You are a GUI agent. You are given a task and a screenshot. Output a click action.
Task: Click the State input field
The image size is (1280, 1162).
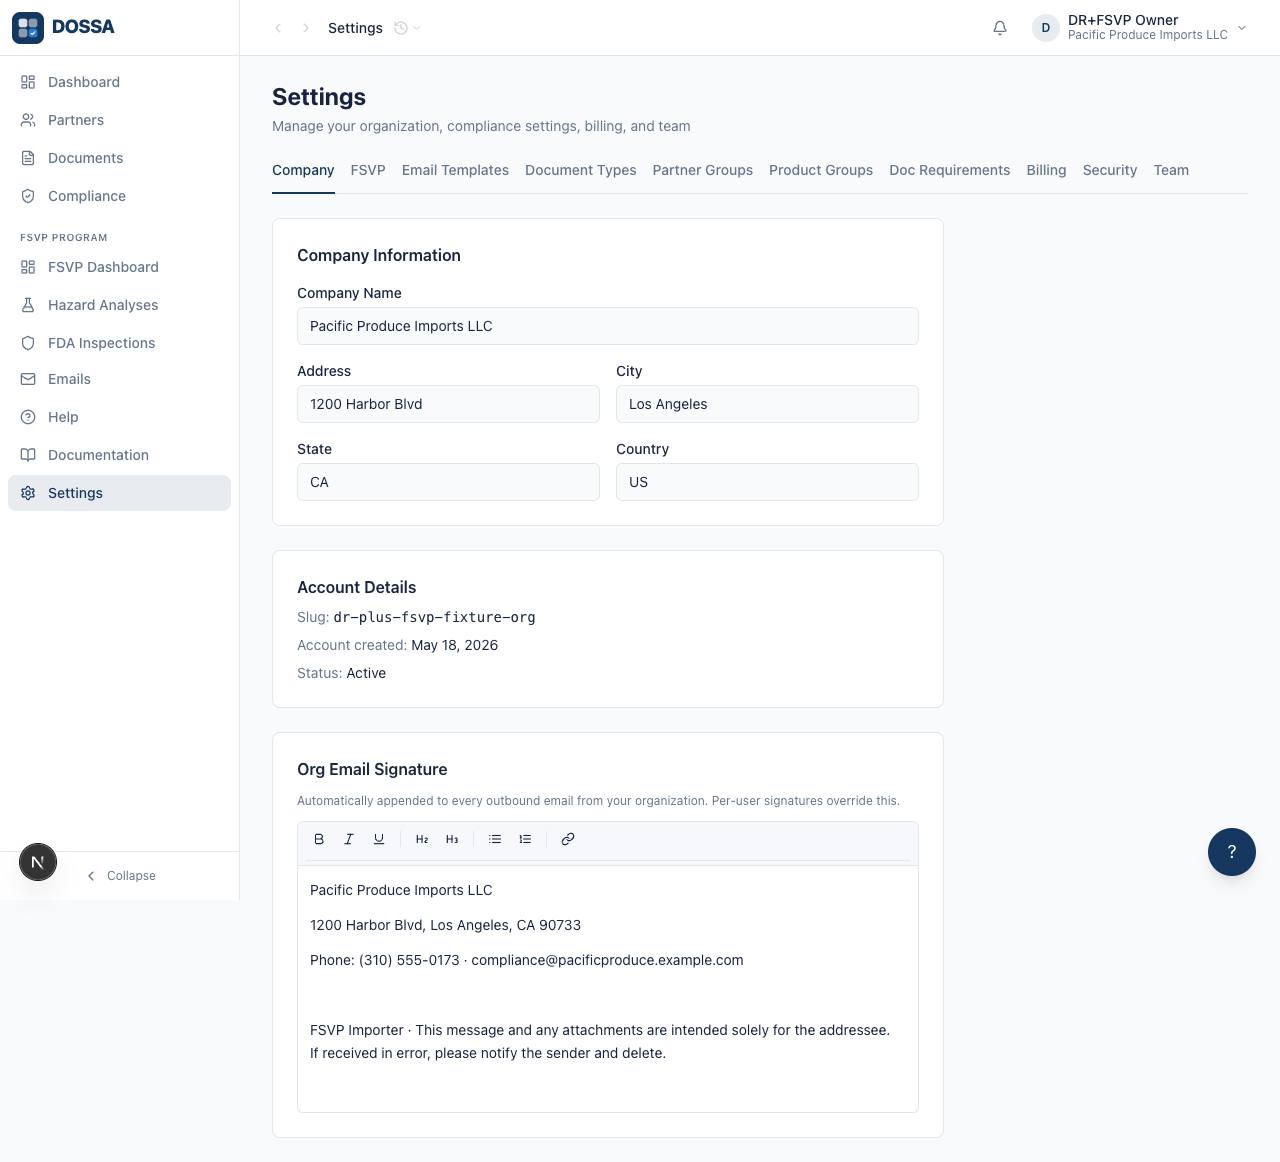448,482
